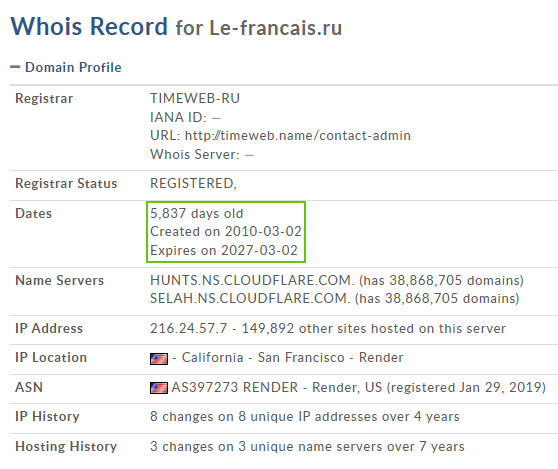Click 'California - San Francisco - Render' location

[x=293, y=357]
